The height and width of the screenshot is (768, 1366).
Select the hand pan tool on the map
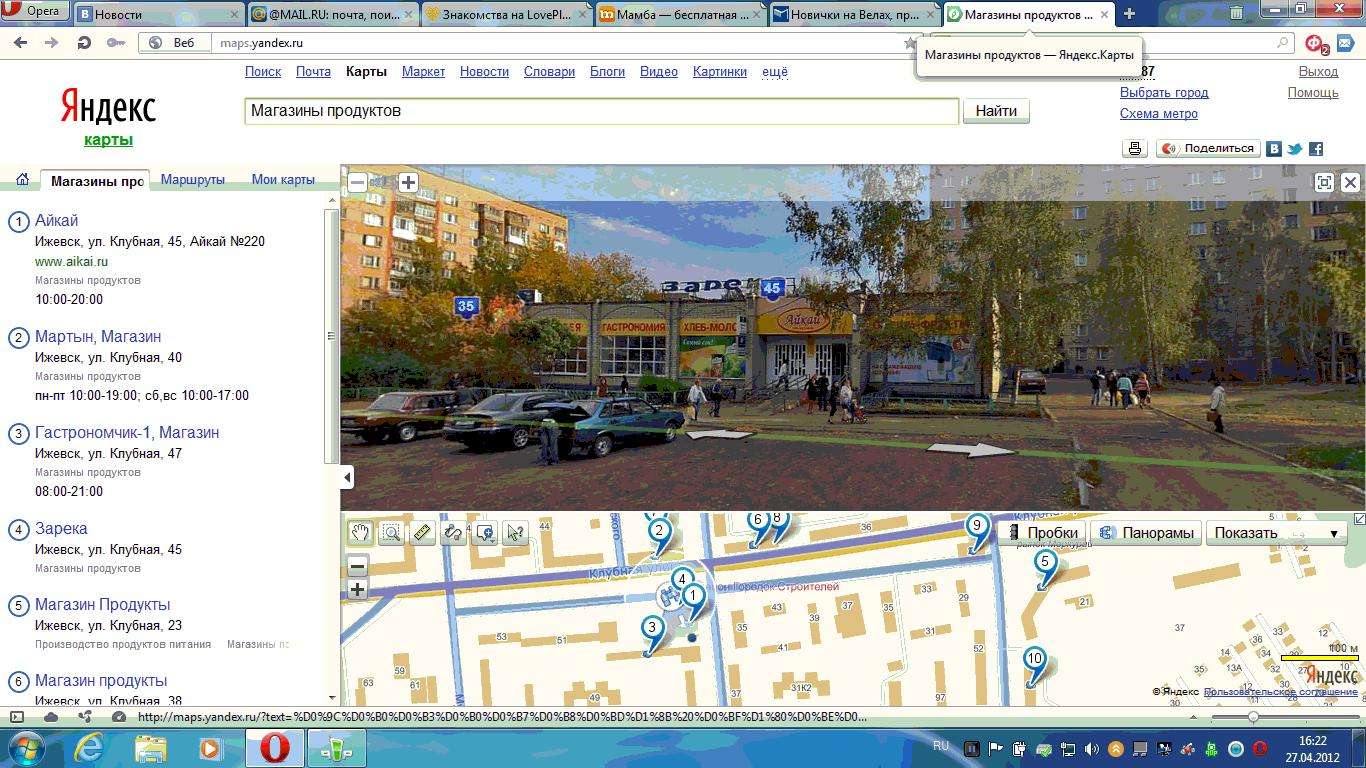[360, 533]
